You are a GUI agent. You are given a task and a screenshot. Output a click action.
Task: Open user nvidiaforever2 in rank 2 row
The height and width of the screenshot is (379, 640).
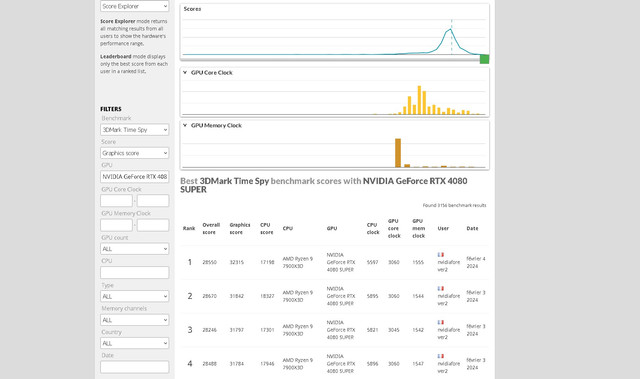(448, 300)
